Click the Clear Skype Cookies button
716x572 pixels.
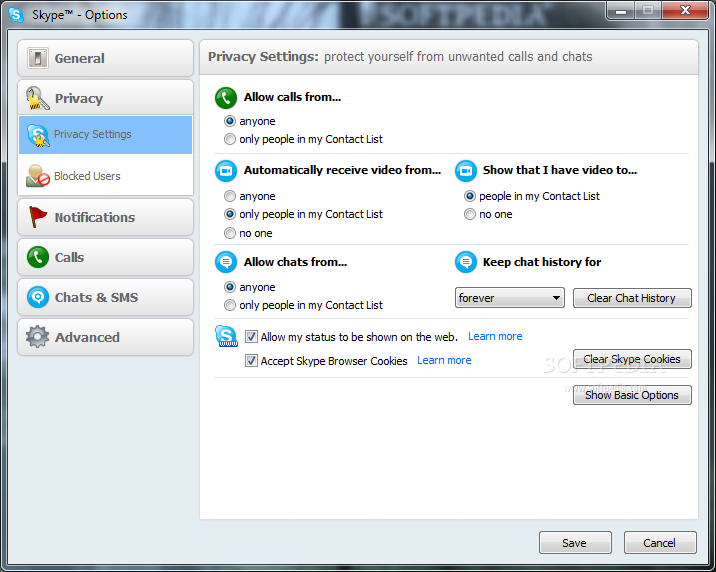click(x=632, y=359)
